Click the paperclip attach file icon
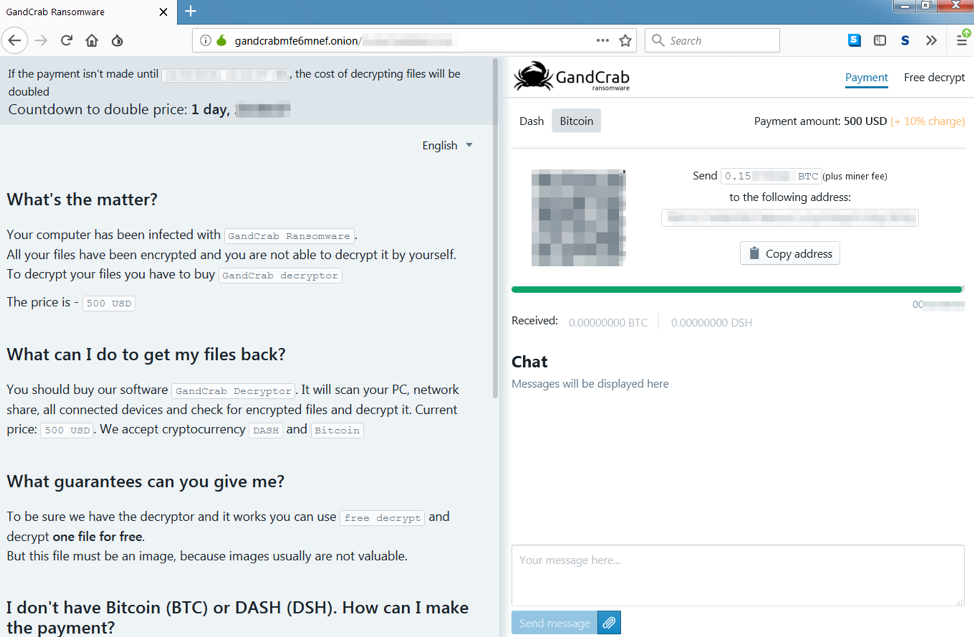 pyautogui.click(x=609, y=623)
